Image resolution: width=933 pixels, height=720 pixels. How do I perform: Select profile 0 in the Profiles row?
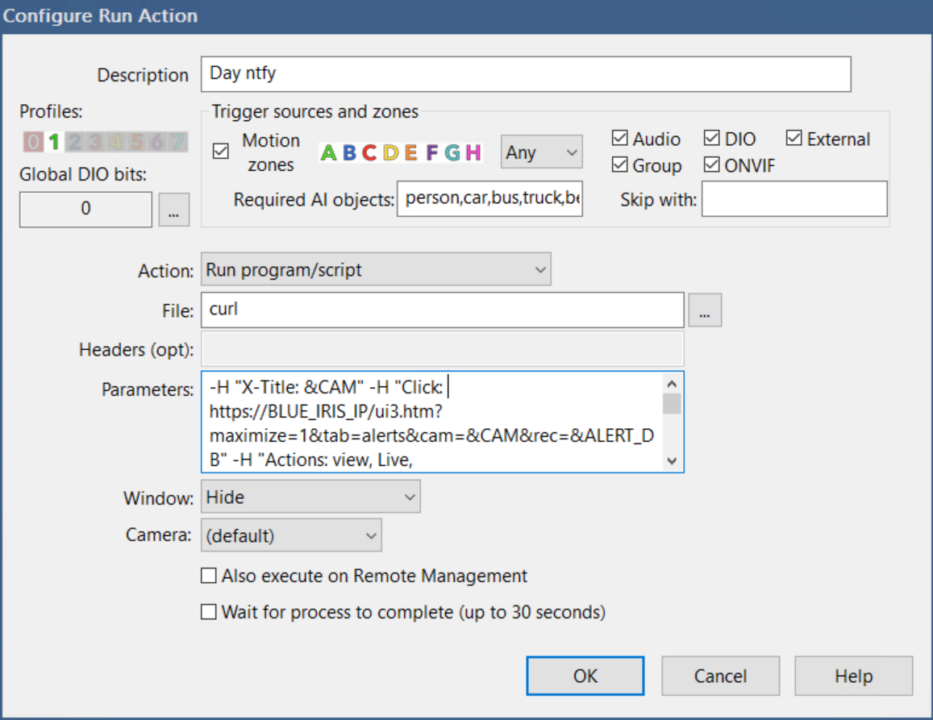tap(33, 142)
